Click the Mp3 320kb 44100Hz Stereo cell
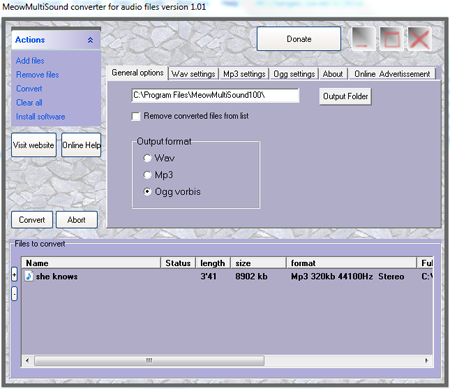450x389 pixels. pyautogui.click(x=348, y=276)
